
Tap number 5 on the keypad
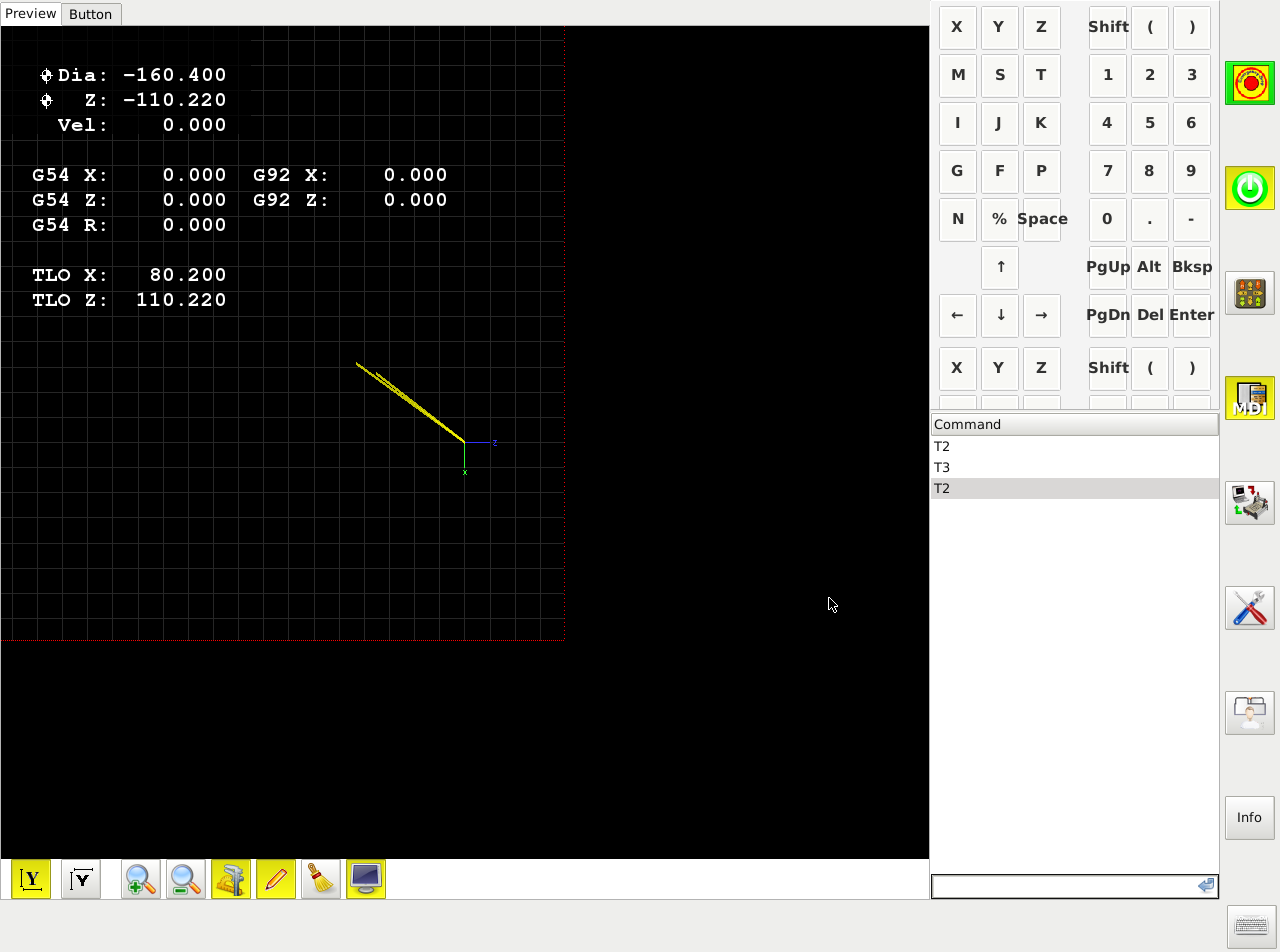[x=1150, y=123]
